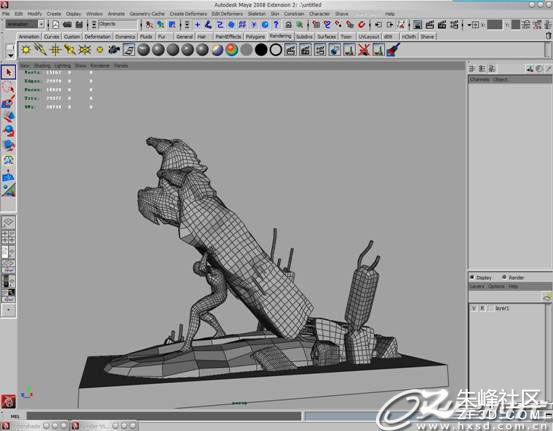
Task: Expand the Objects selection mask dropdown
Action: [117, 24]
